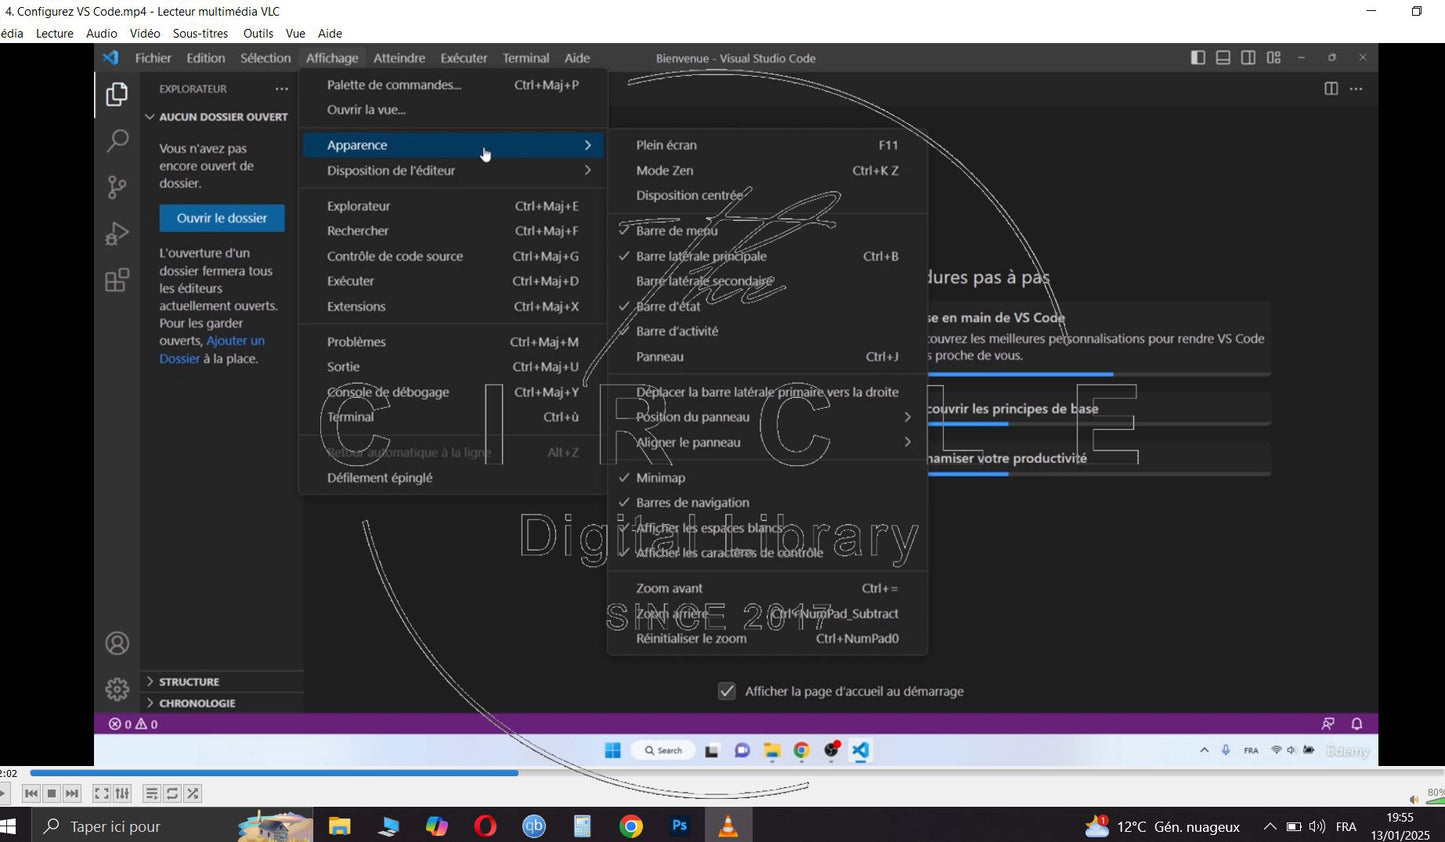The width and height of the screenshot is (1445, 842).
Task: Select the Source Control icon
Action: pyautogui.click(x=116, y=187)
